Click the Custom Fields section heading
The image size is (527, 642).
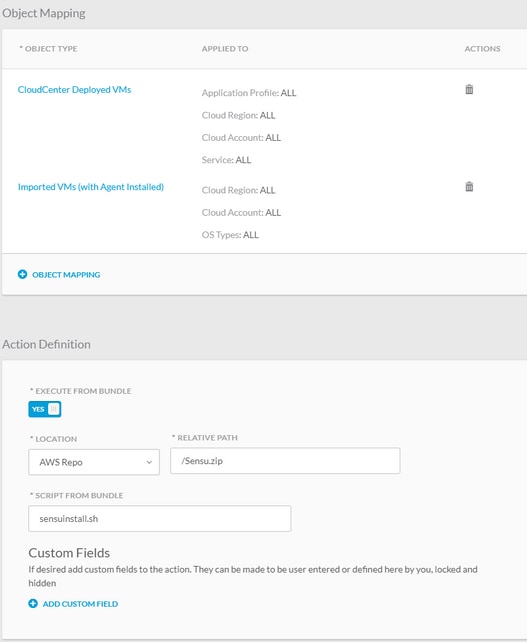[69, 553]
